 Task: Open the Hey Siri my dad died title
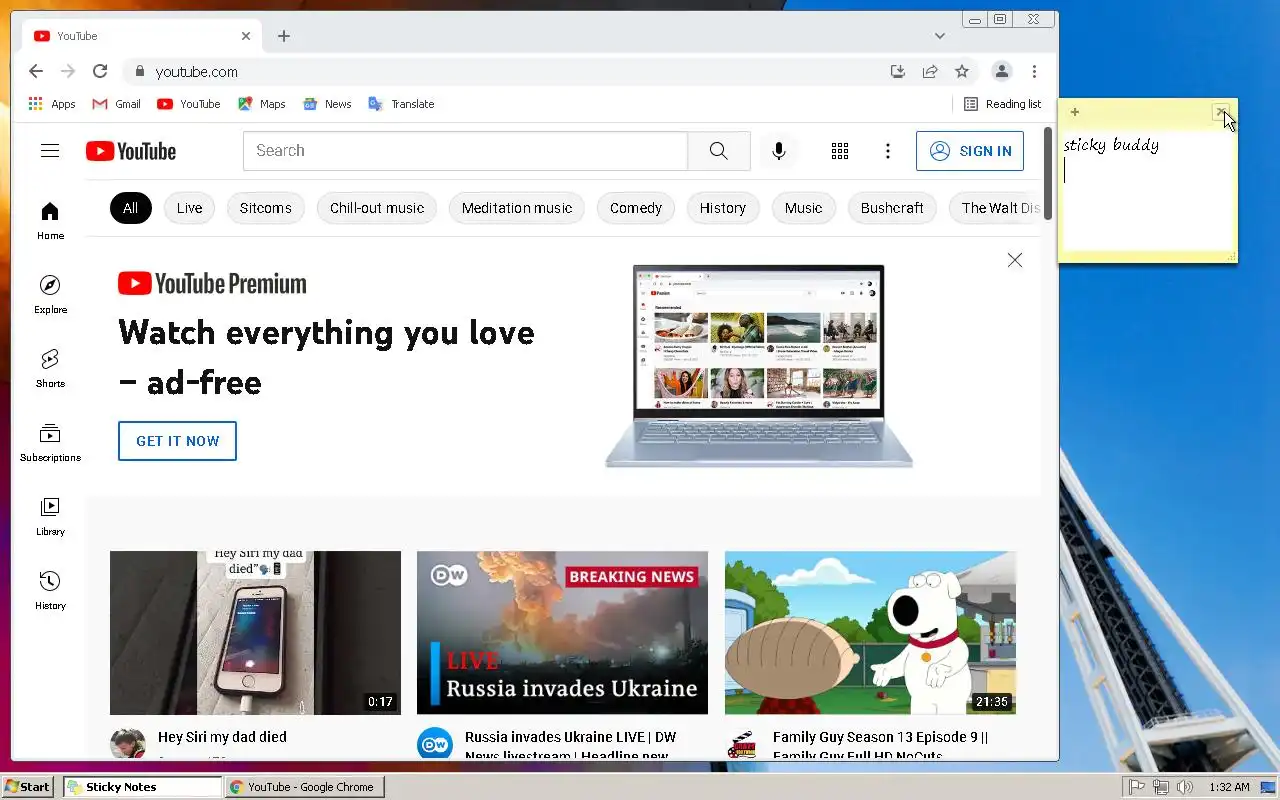pos(222,737)
